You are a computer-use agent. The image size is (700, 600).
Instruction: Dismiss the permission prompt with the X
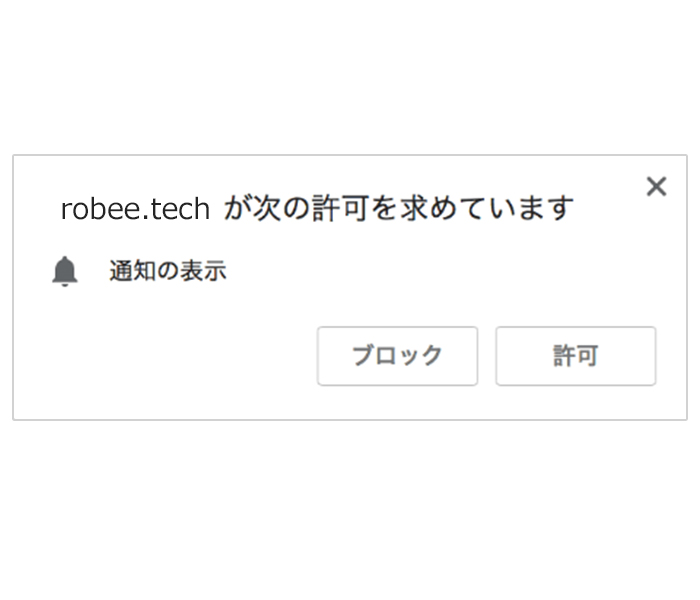point(656,186)
